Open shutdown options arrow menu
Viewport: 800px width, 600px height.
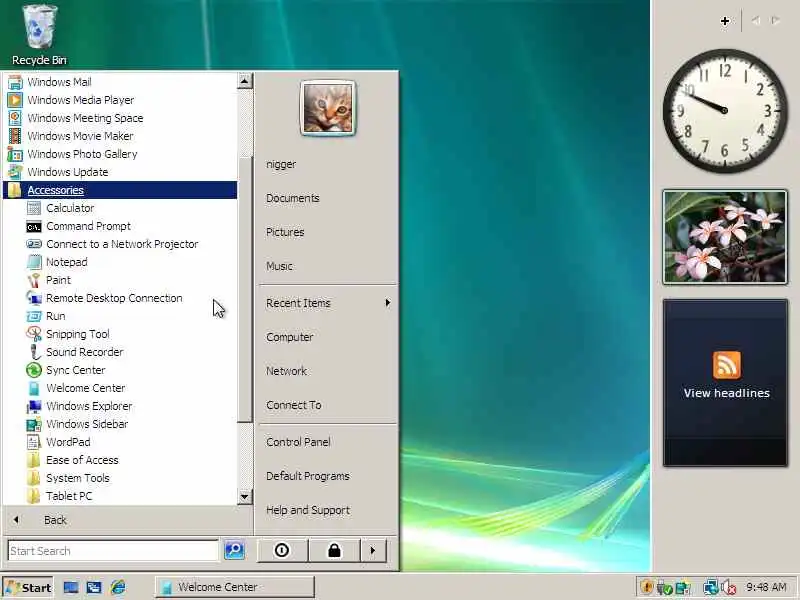(x=373, y=551)
